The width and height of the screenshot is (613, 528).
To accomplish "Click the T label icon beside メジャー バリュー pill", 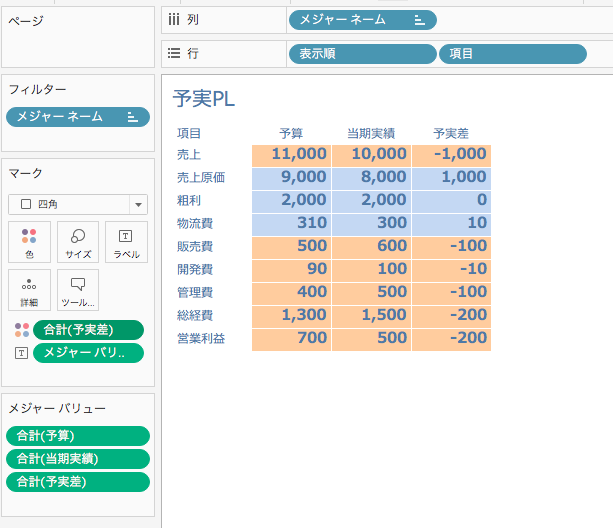I will click(22, 353).
